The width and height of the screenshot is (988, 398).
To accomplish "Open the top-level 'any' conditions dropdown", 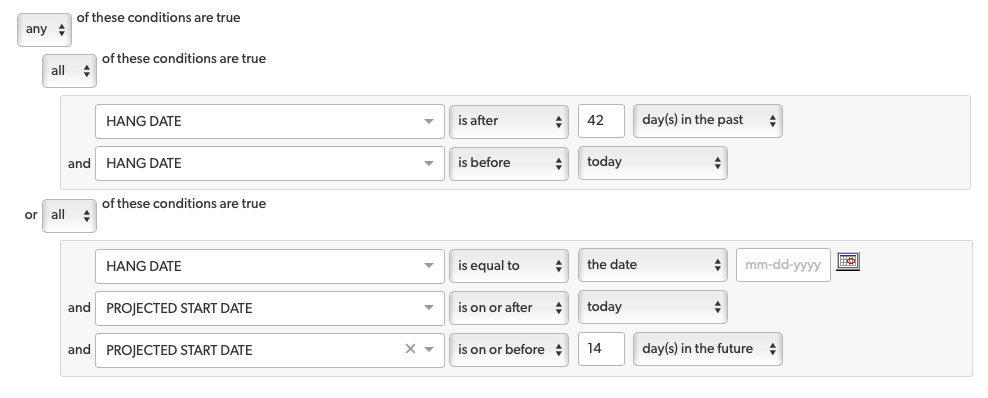I will (44, 30).
